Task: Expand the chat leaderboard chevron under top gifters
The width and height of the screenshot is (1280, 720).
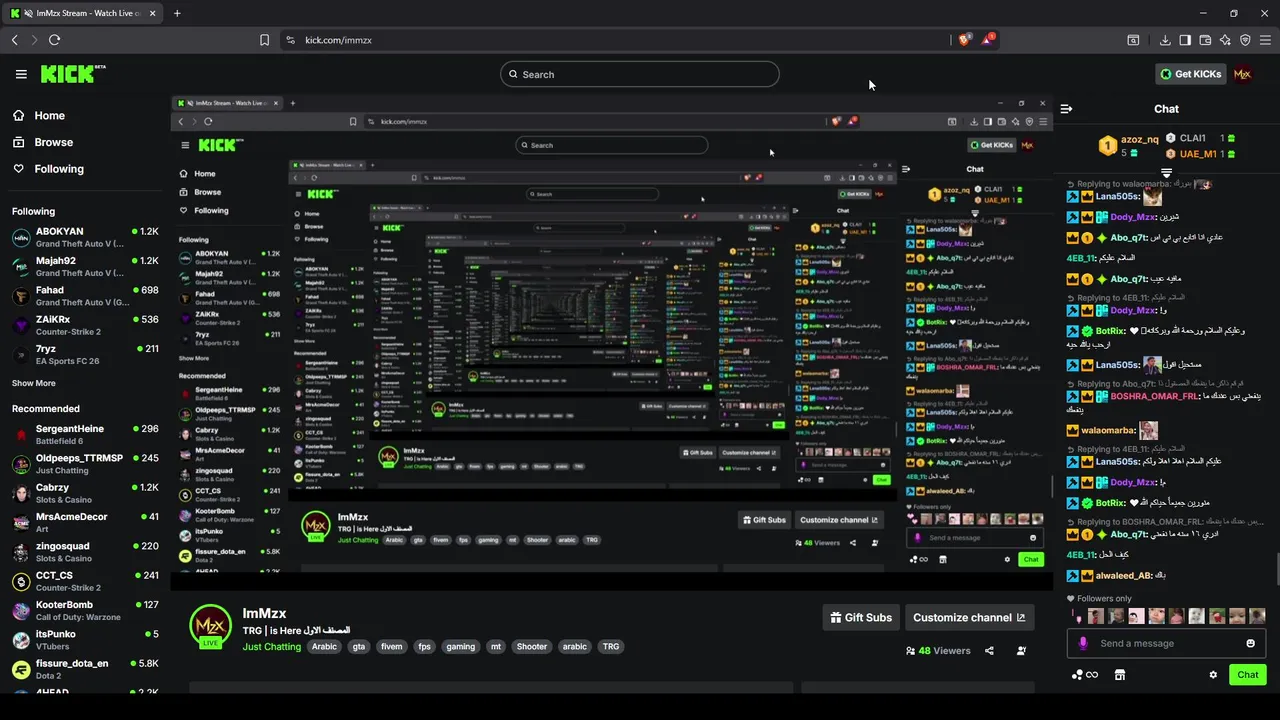Action: 1166,174
